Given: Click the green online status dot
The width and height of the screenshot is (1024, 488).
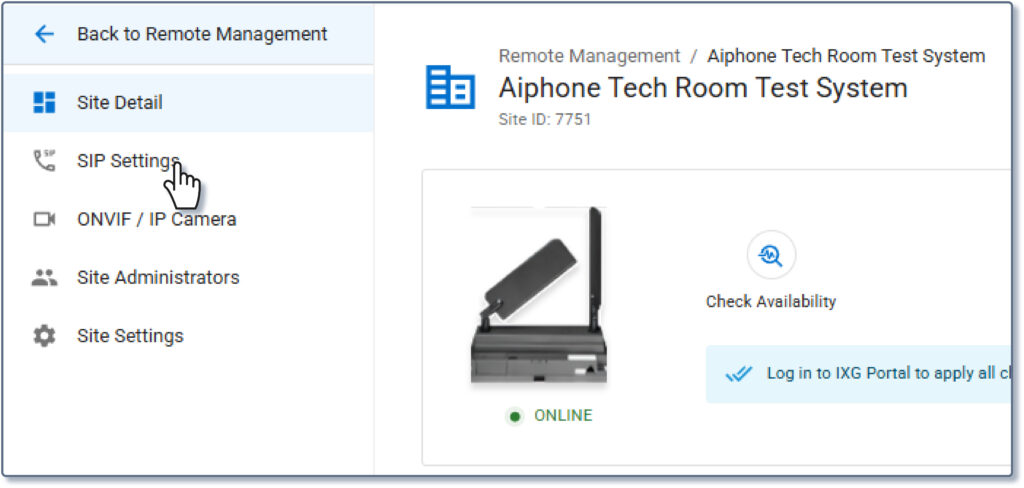Looking at the screenshot, I should (x=514, y=416).
